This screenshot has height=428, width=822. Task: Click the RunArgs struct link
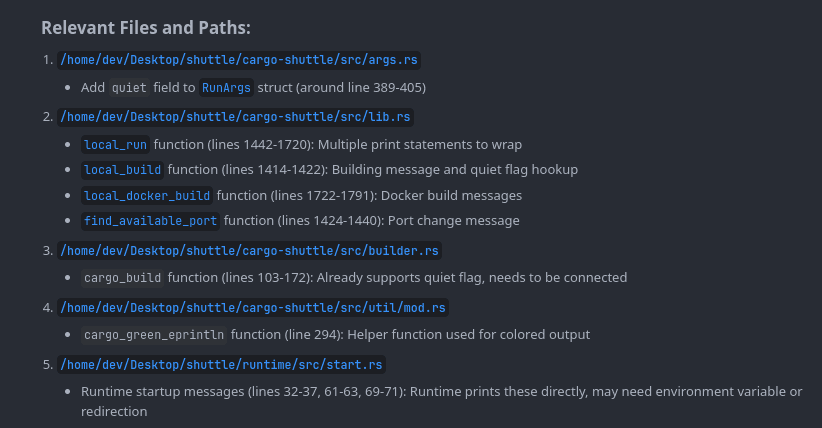coord(225,88)
